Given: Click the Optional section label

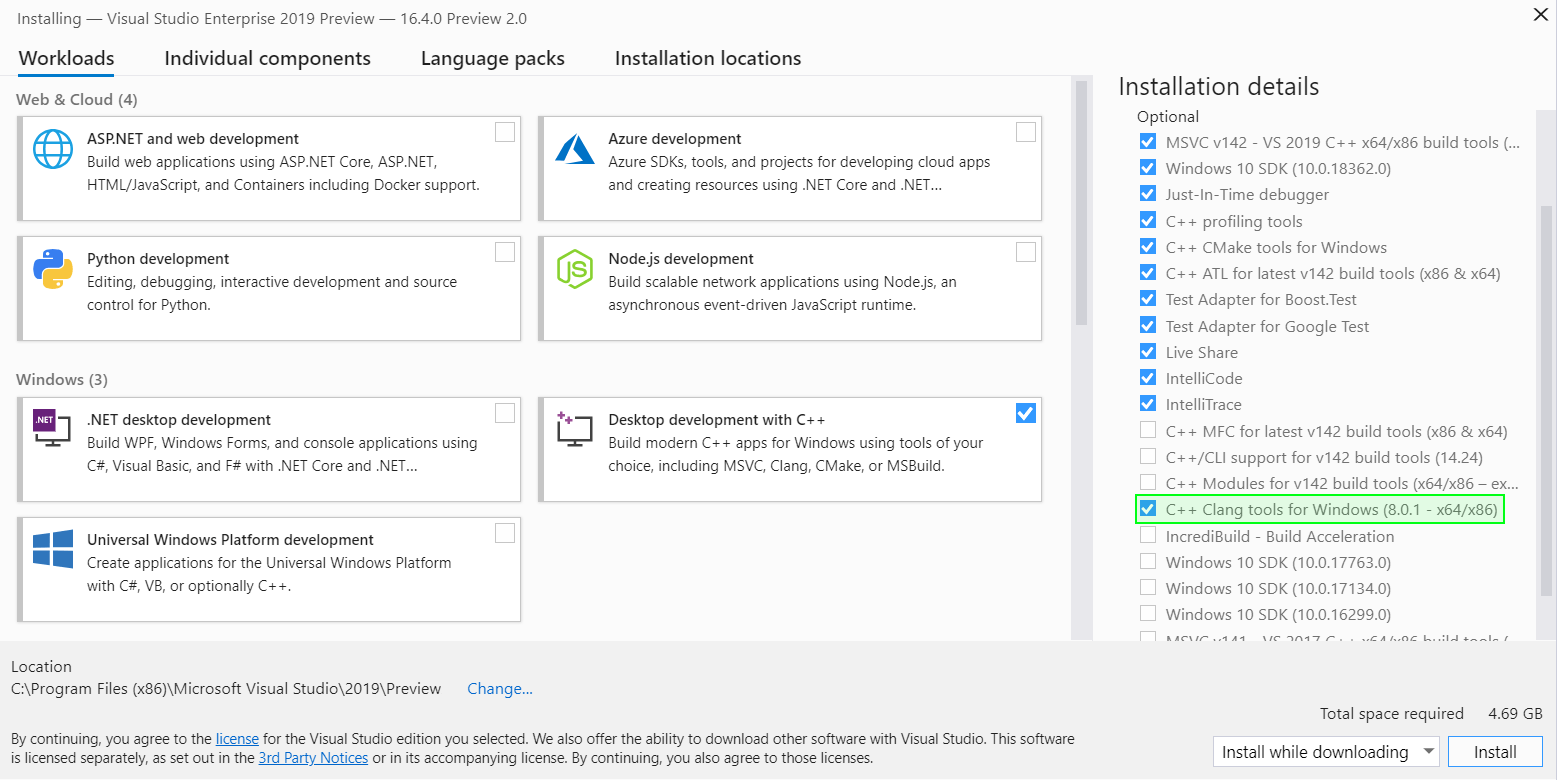Looking at the screenshot, I should coord(1168,116).
